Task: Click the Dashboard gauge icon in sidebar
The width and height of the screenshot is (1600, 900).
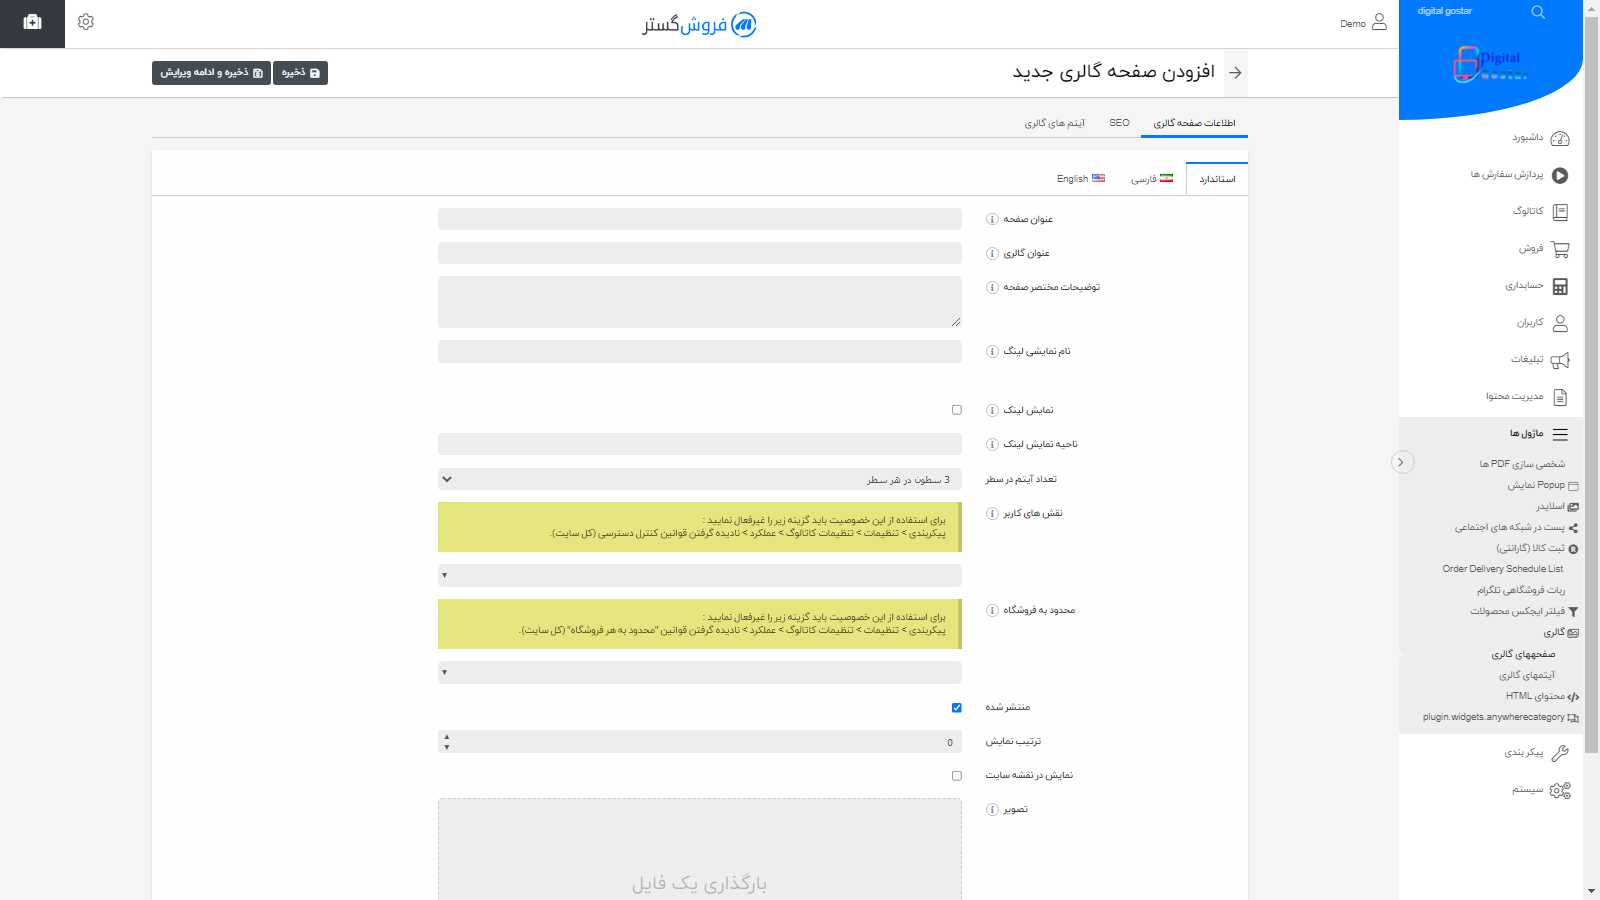Action: pyautogui.click(x=1559, y=138)
